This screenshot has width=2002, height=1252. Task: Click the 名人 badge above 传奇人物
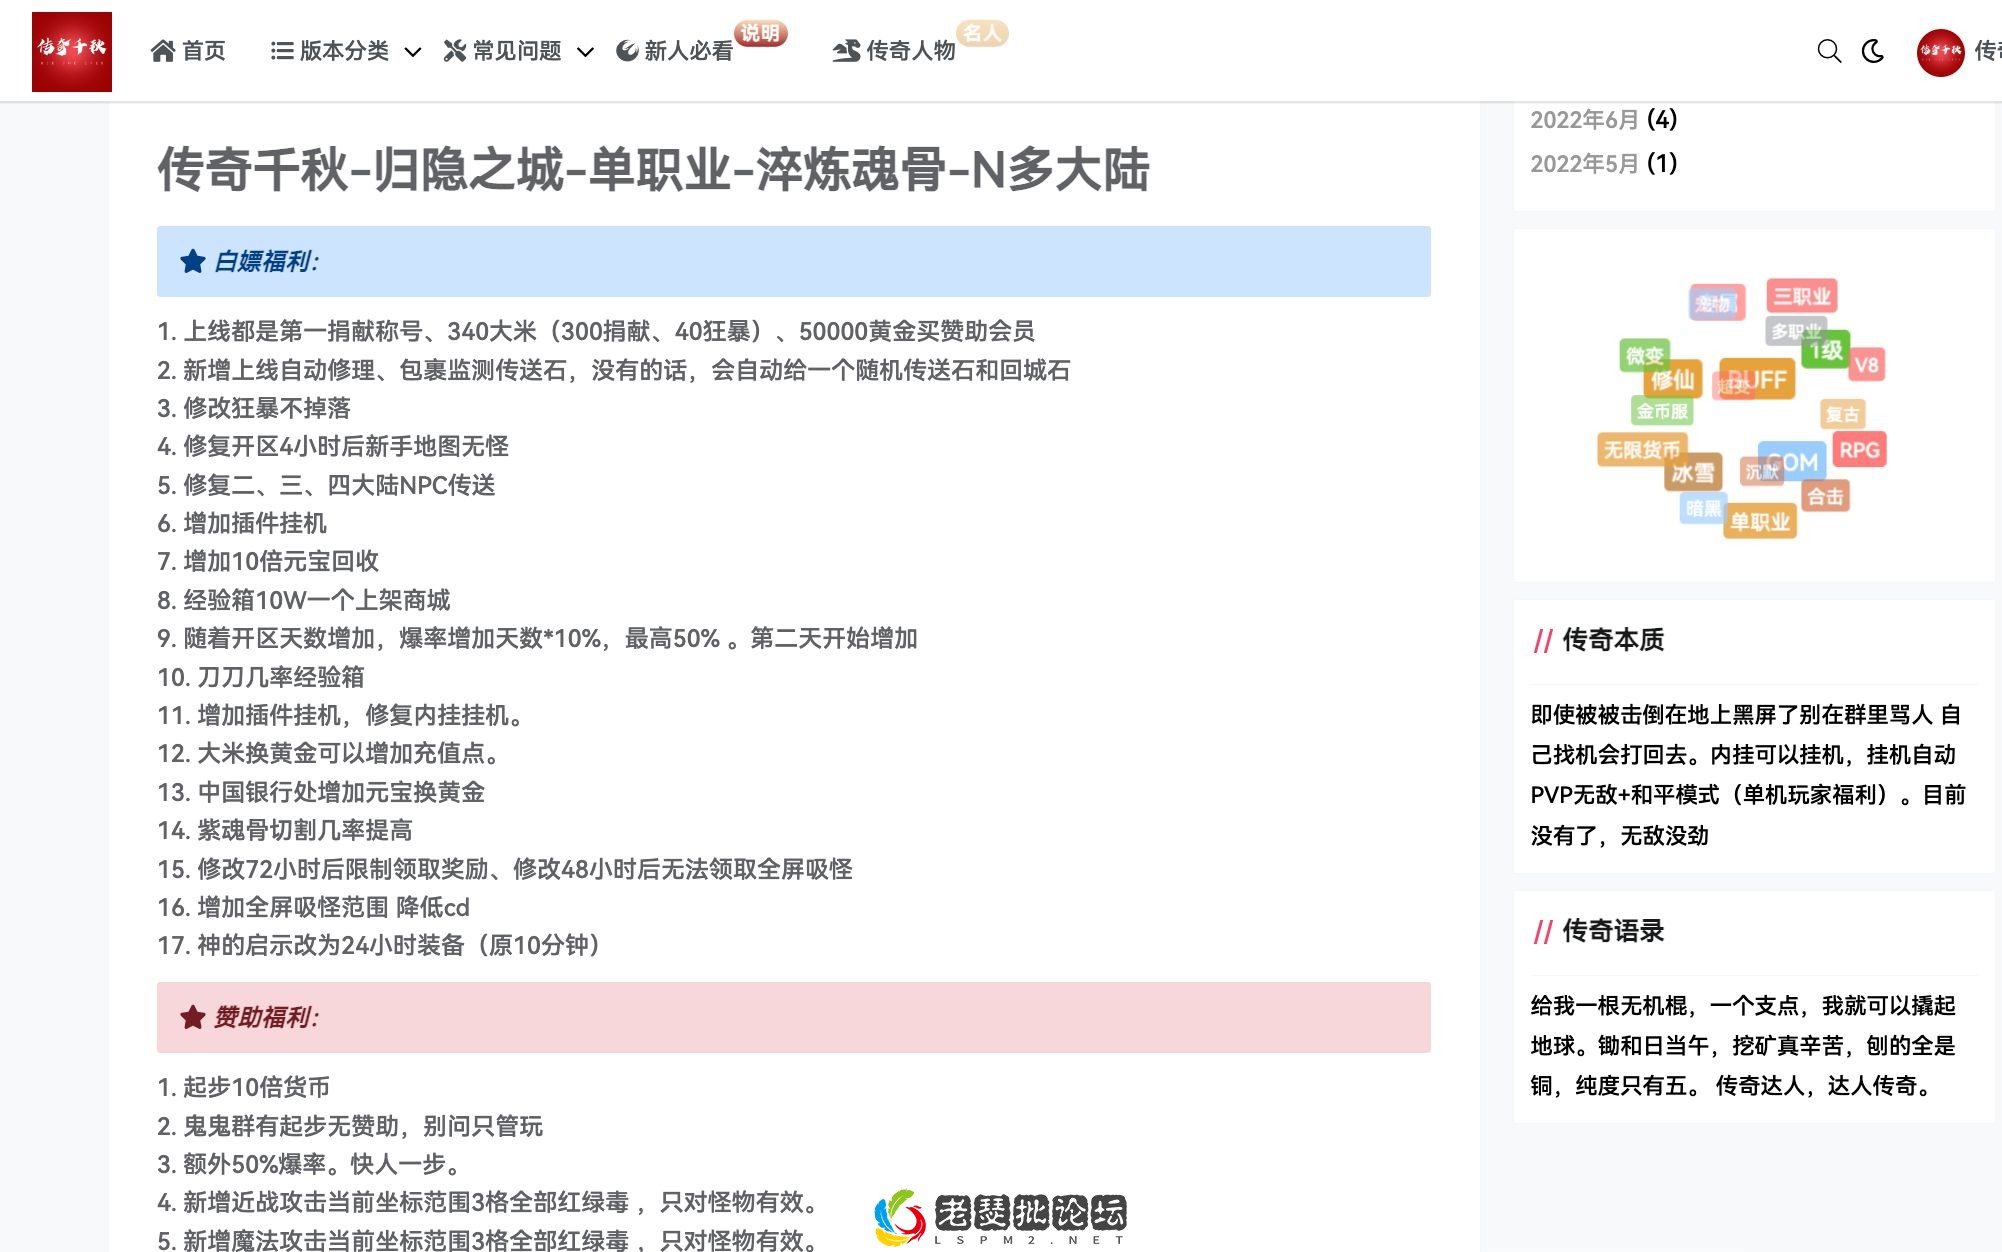point(984,32)
